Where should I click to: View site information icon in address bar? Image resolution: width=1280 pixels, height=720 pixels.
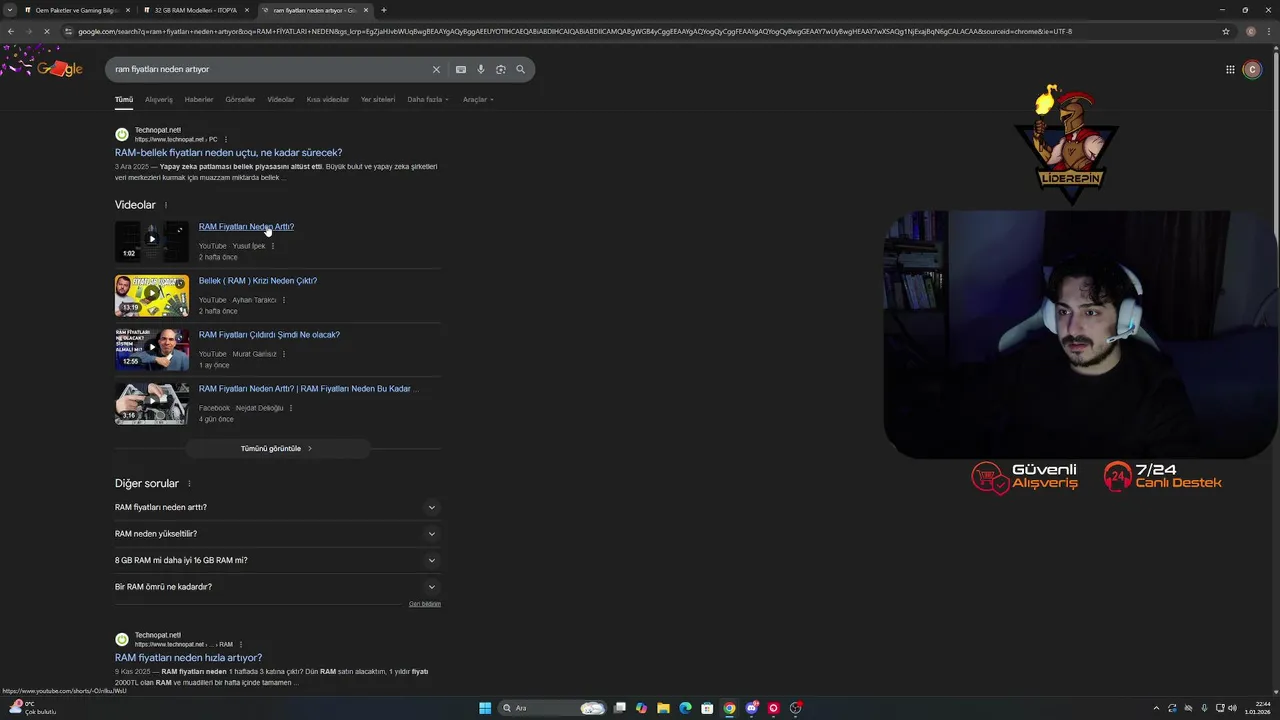coord(69,31)
